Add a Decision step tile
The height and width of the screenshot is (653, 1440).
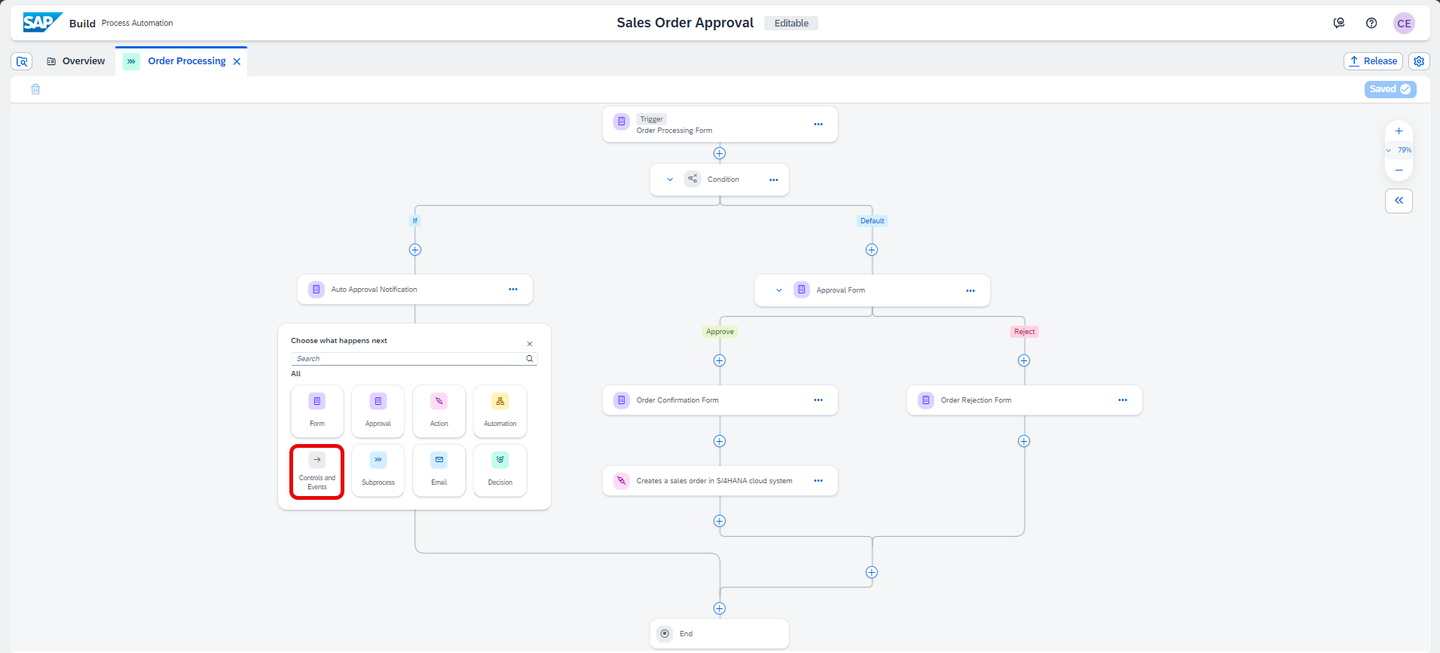[x=500, y=471]
